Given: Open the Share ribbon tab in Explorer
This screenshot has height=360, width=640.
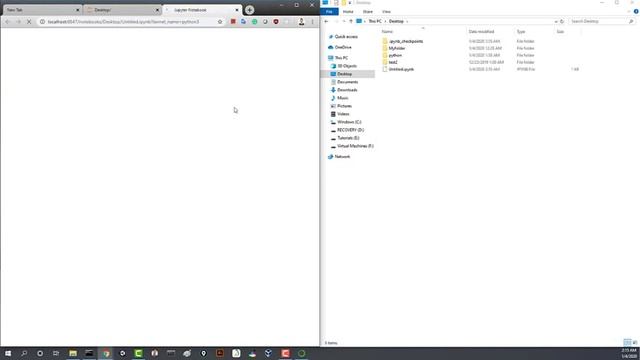Looking at the screenshot, I should tap(368, 12).
